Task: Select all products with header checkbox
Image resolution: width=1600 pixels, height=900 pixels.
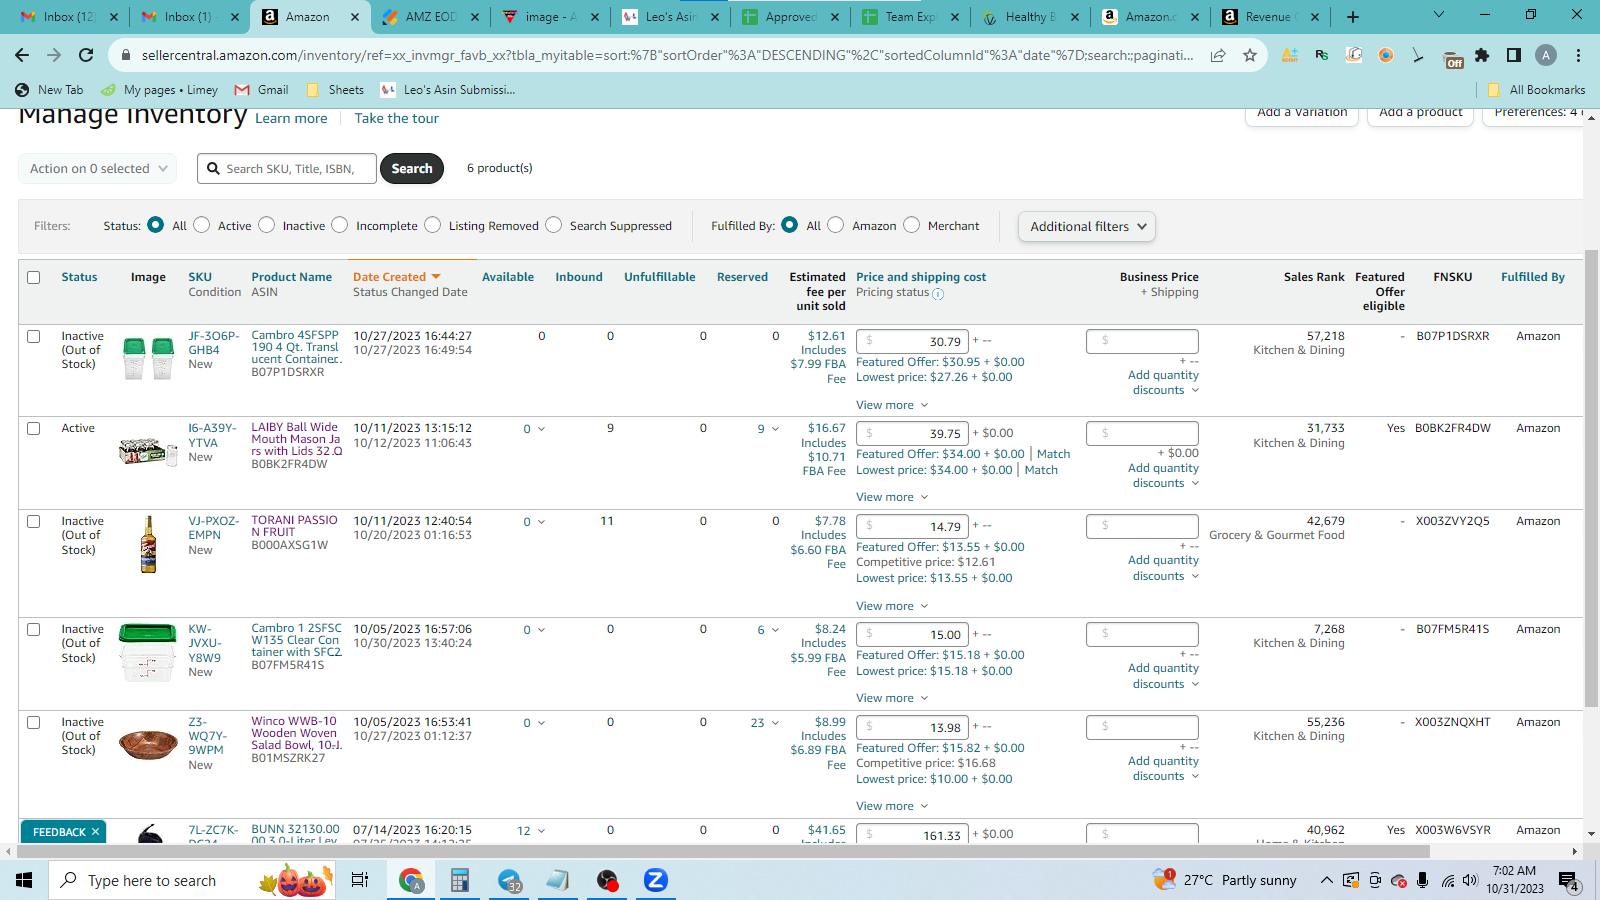Action: tap(34, 277)
